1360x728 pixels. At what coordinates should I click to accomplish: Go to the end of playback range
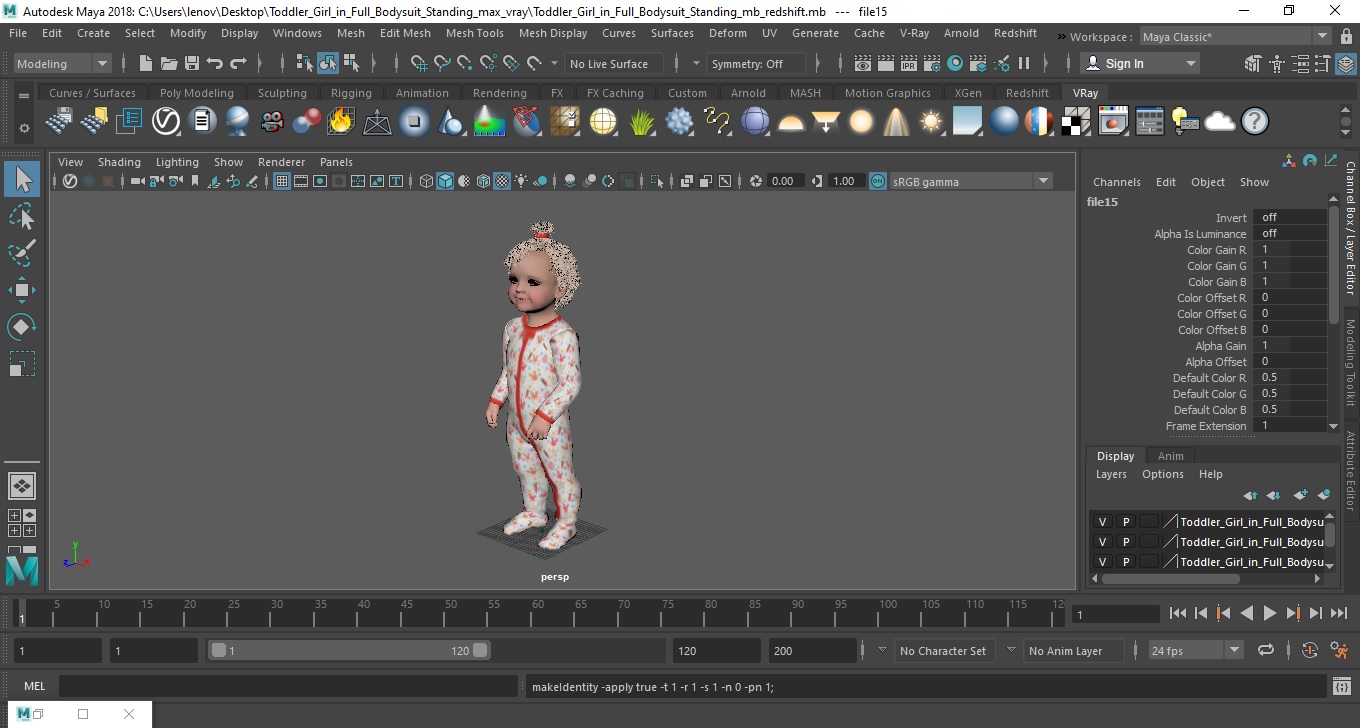(x=1339, y=613)
